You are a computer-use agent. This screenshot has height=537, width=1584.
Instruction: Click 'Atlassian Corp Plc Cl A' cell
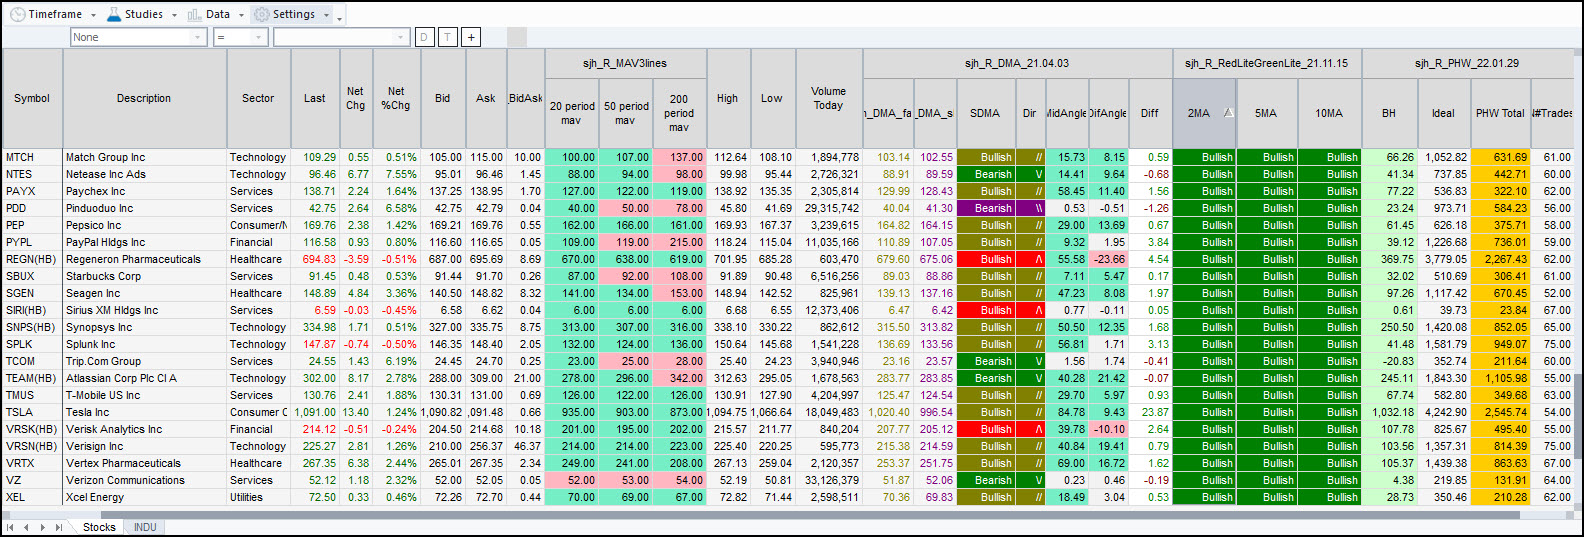click(144, 378)
